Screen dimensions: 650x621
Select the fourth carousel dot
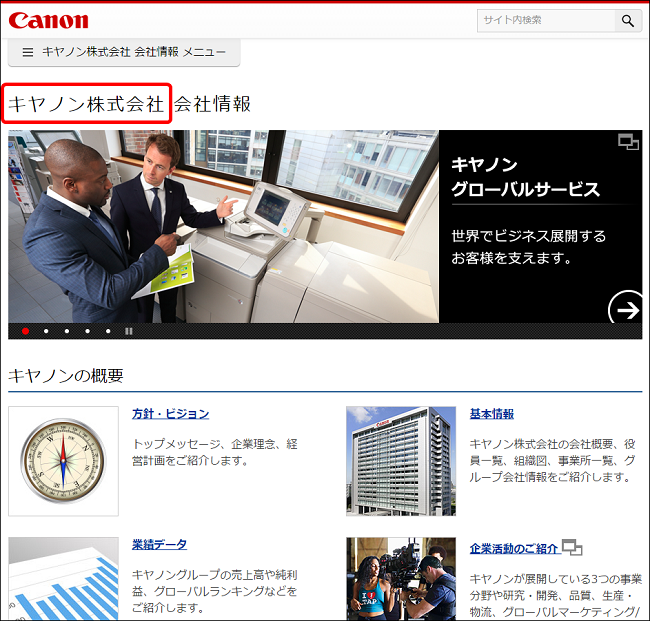[x=87, y=331]
